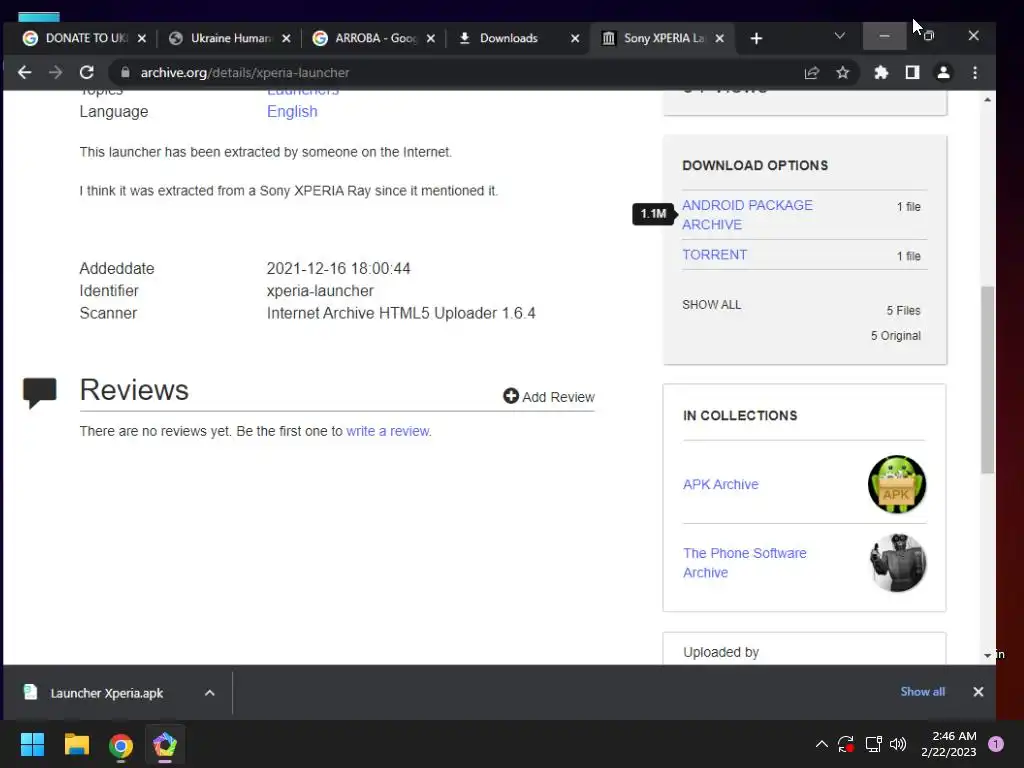Select the Addeddate value 2021-12-16 18:00:44
The image size is (1024, 768).
pyautogui.click(x=338, y=268)
